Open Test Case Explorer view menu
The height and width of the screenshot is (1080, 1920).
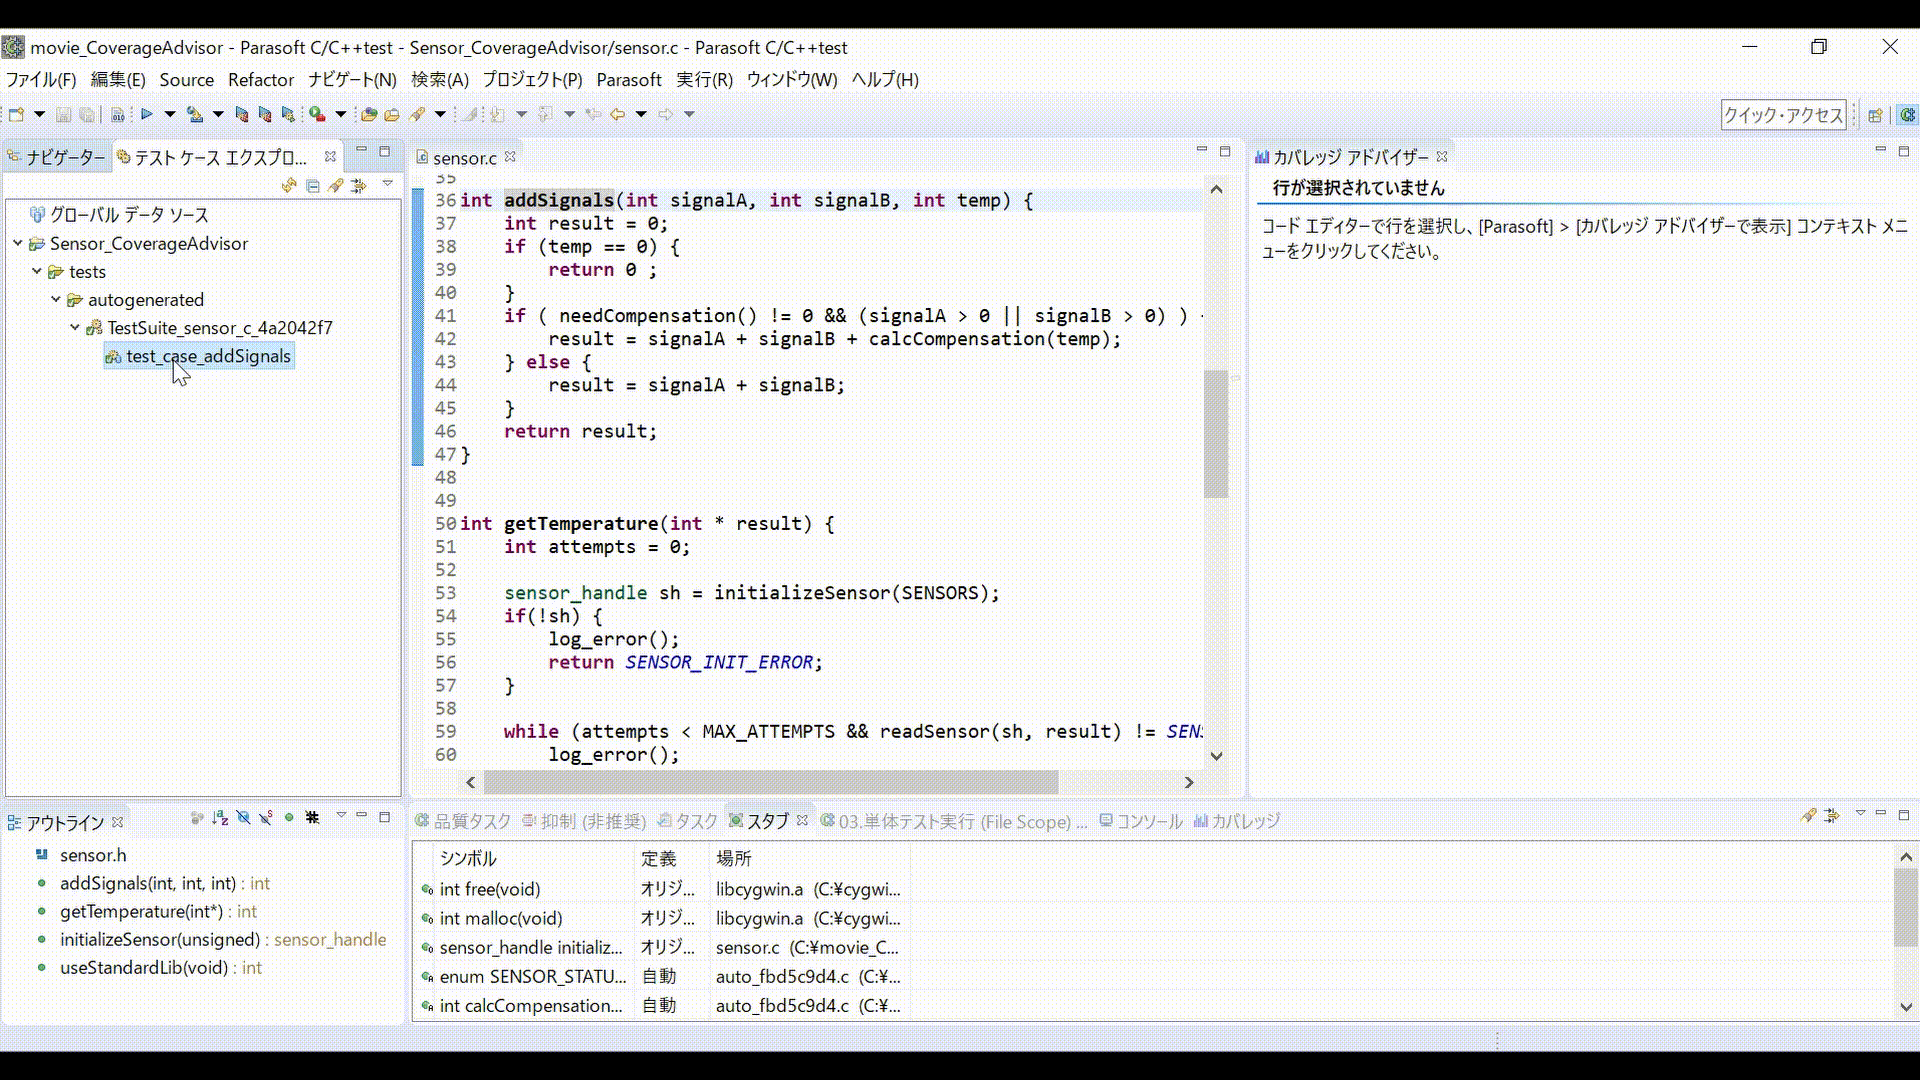(x=387, y=184)
